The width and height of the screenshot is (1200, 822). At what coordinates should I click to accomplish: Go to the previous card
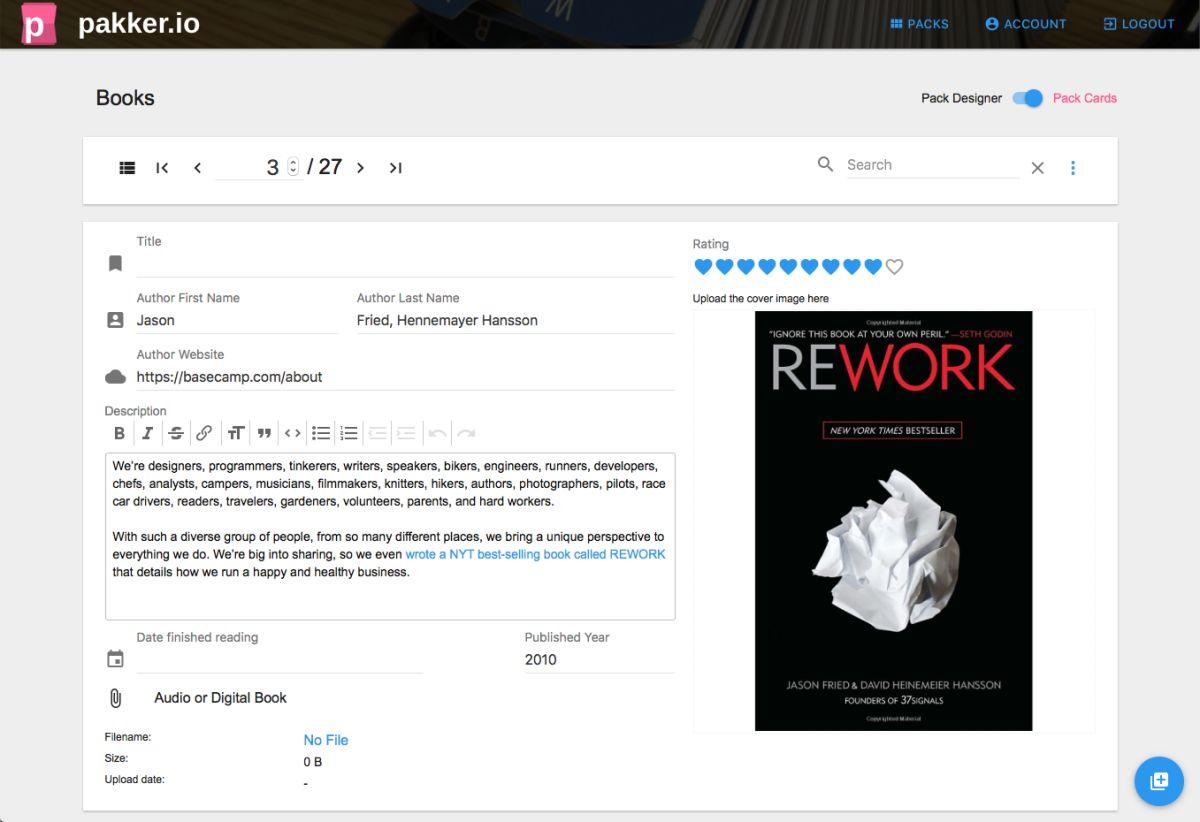coord(197,168)
